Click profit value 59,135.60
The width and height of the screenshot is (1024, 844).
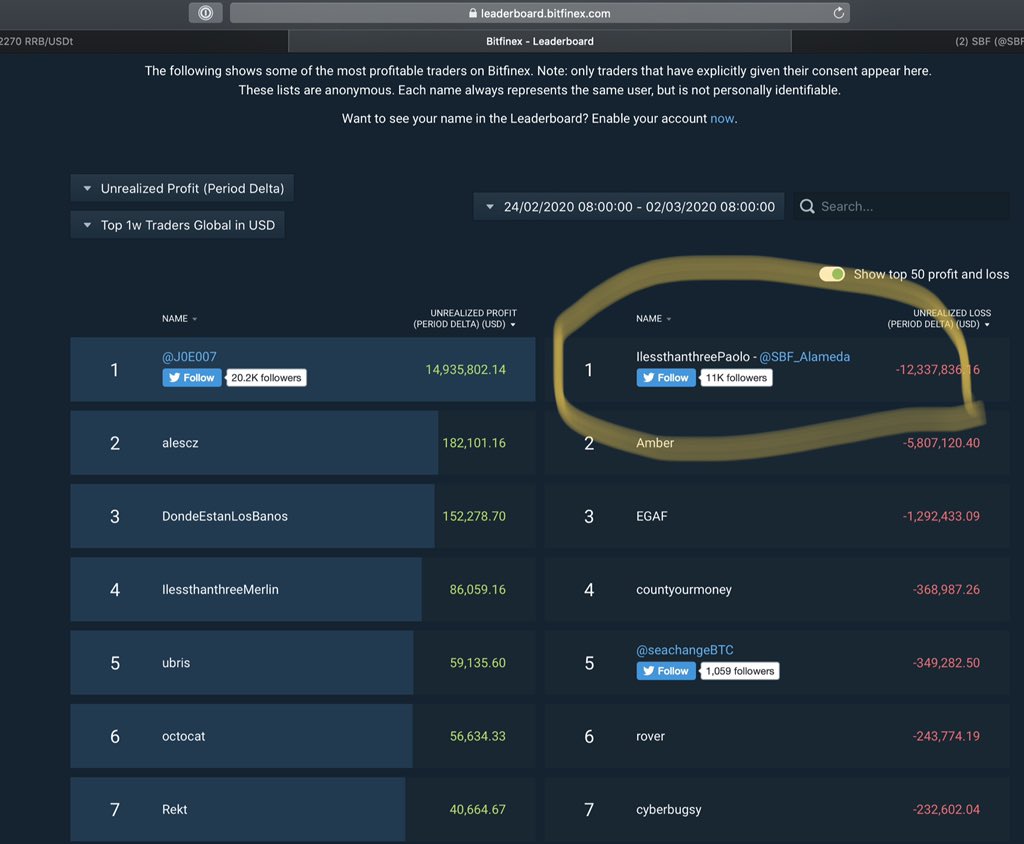[x=477, y=662]
